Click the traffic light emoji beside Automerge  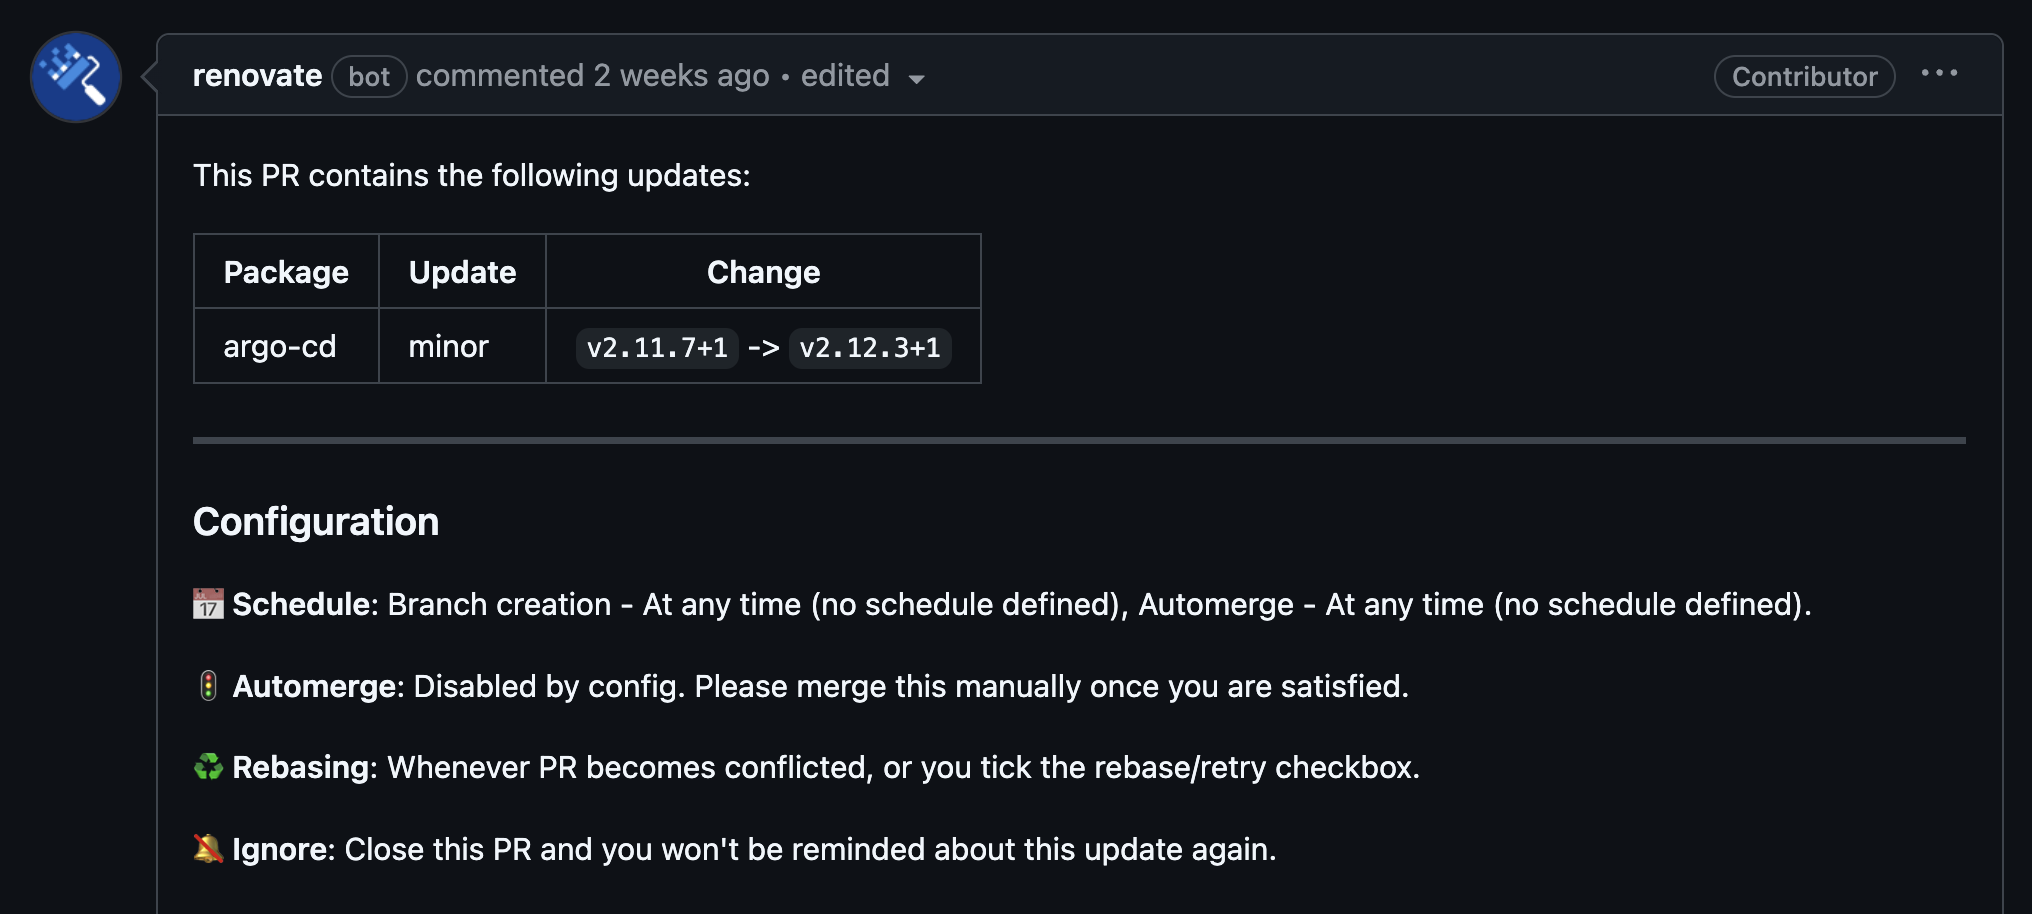pyautogui.click(x=209, y=686)
